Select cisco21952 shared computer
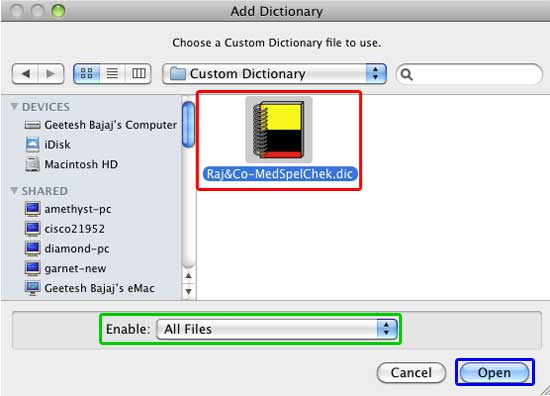Screen dimensions: 550x396 tap(65, 229)
